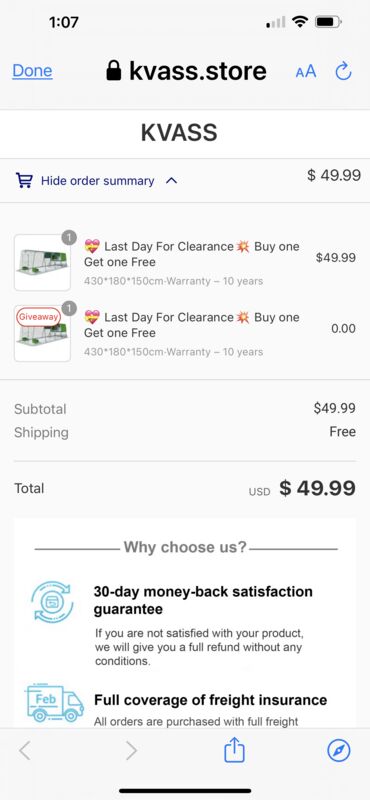Viewport: 370px width, 800px height.
Task: Tap the money-back guarantee refund icon
Action: (52, 602)
